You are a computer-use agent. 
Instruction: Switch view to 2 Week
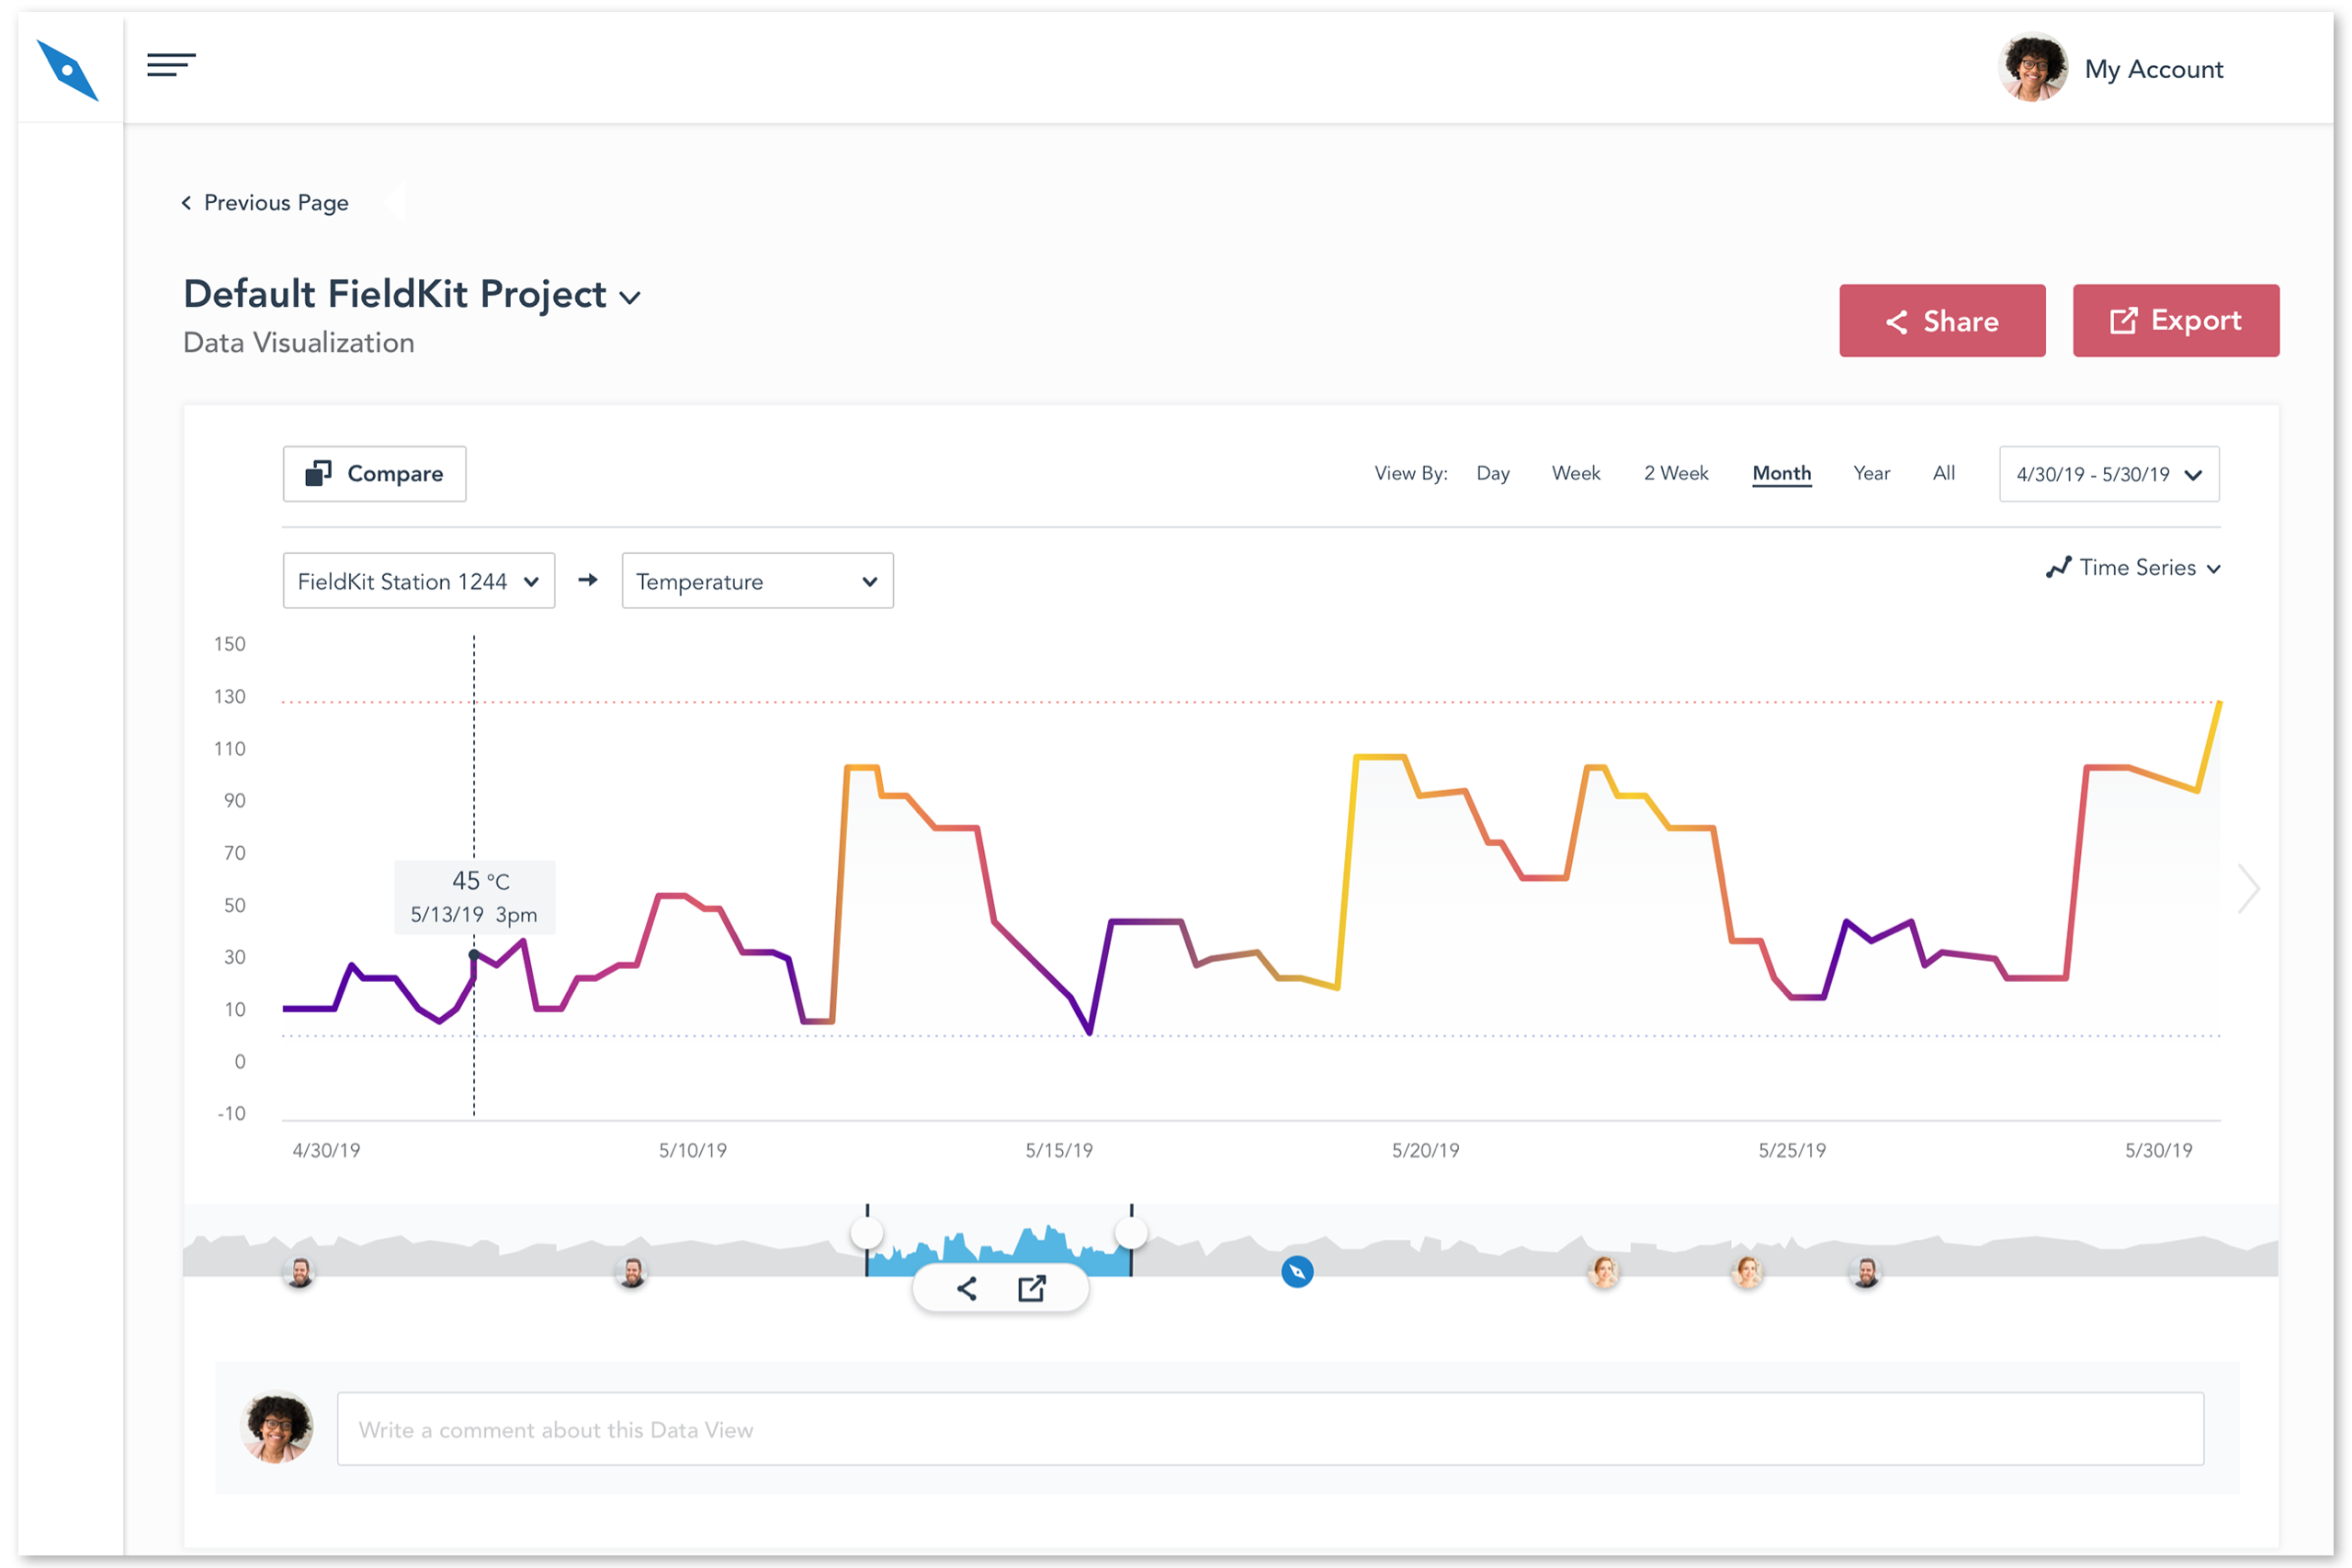tap(1675, 473)
